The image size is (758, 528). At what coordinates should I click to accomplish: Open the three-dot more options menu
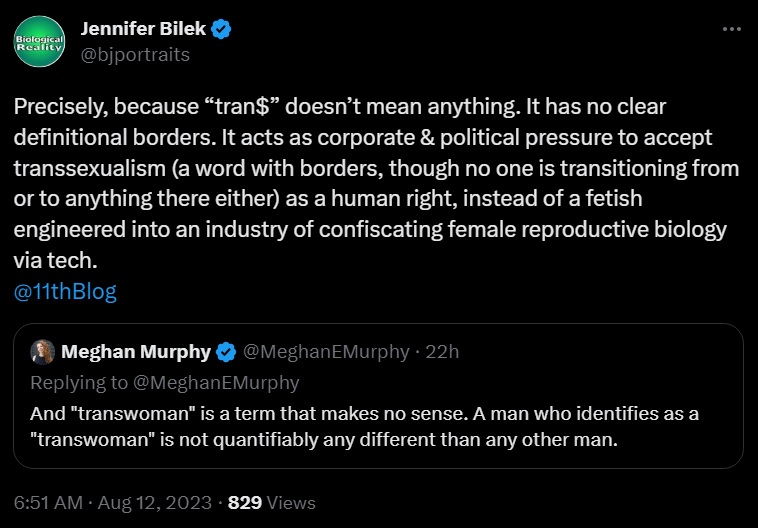pyautogui.click(x=732, y=30)
